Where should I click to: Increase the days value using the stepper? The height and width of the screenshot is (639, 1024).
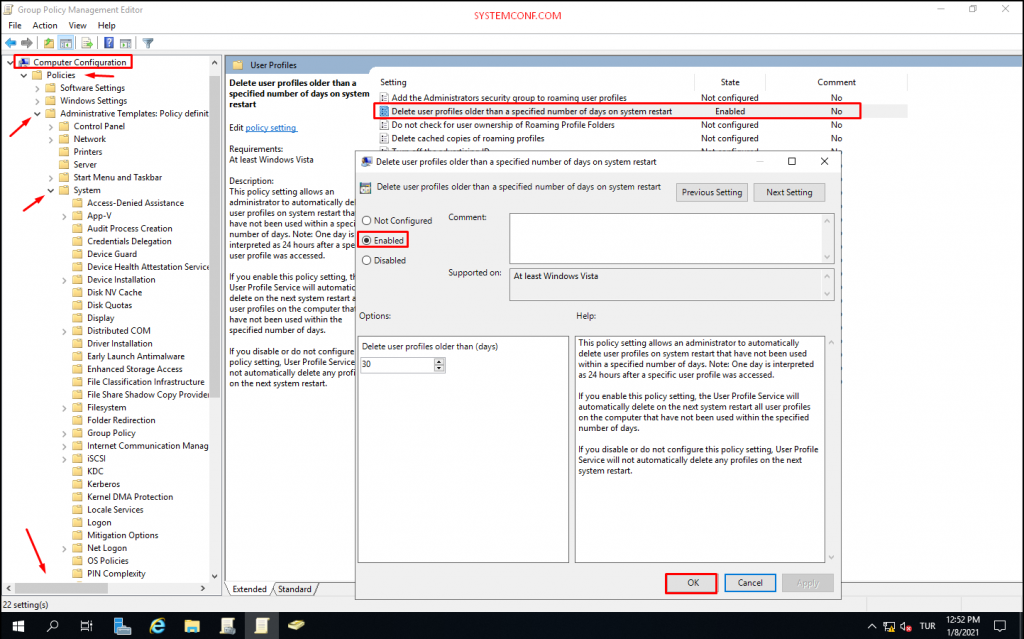click(x=437, y=361)
